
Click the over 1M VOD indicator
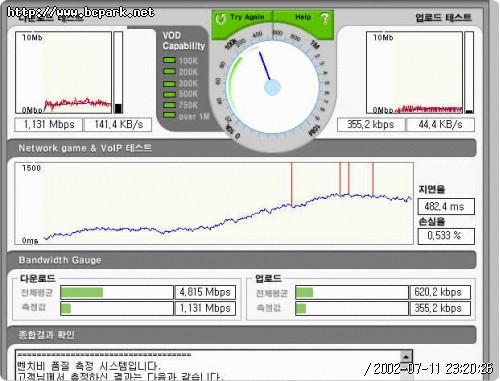(169, 116)
